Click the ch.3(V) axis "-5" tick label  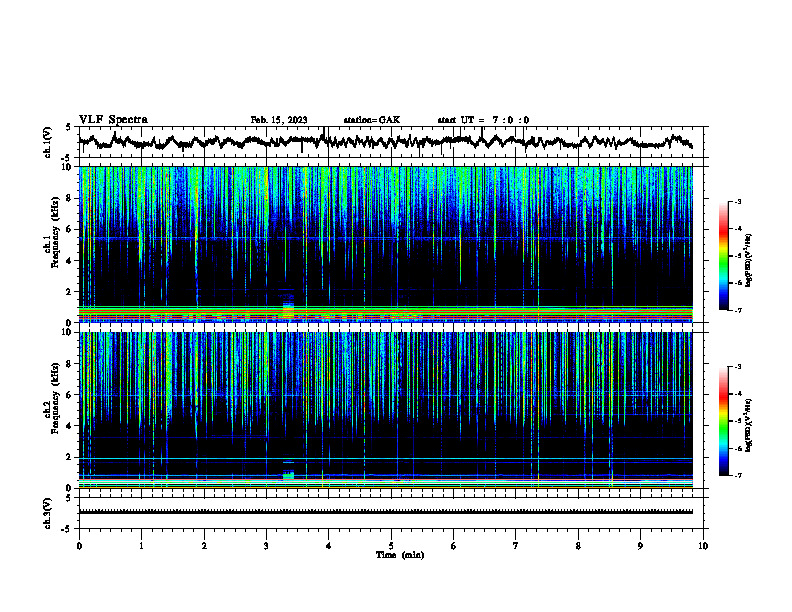[67, 529]
